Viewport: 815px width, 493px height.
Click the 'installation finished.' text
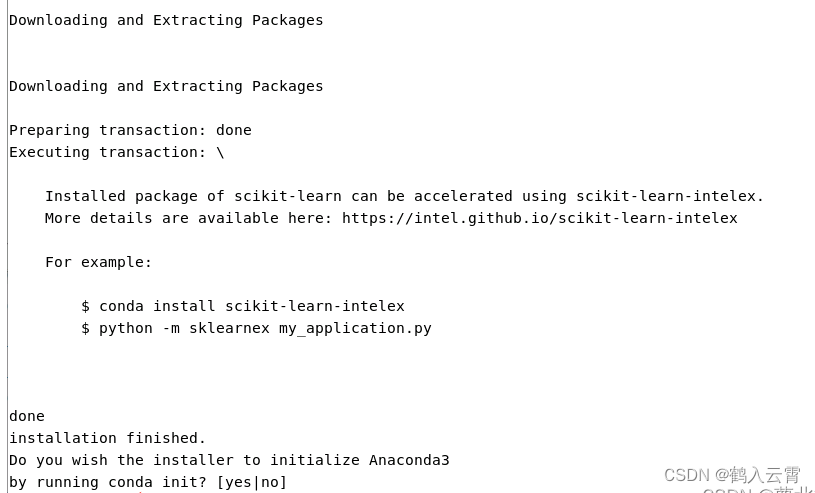[x=108, y=438]
